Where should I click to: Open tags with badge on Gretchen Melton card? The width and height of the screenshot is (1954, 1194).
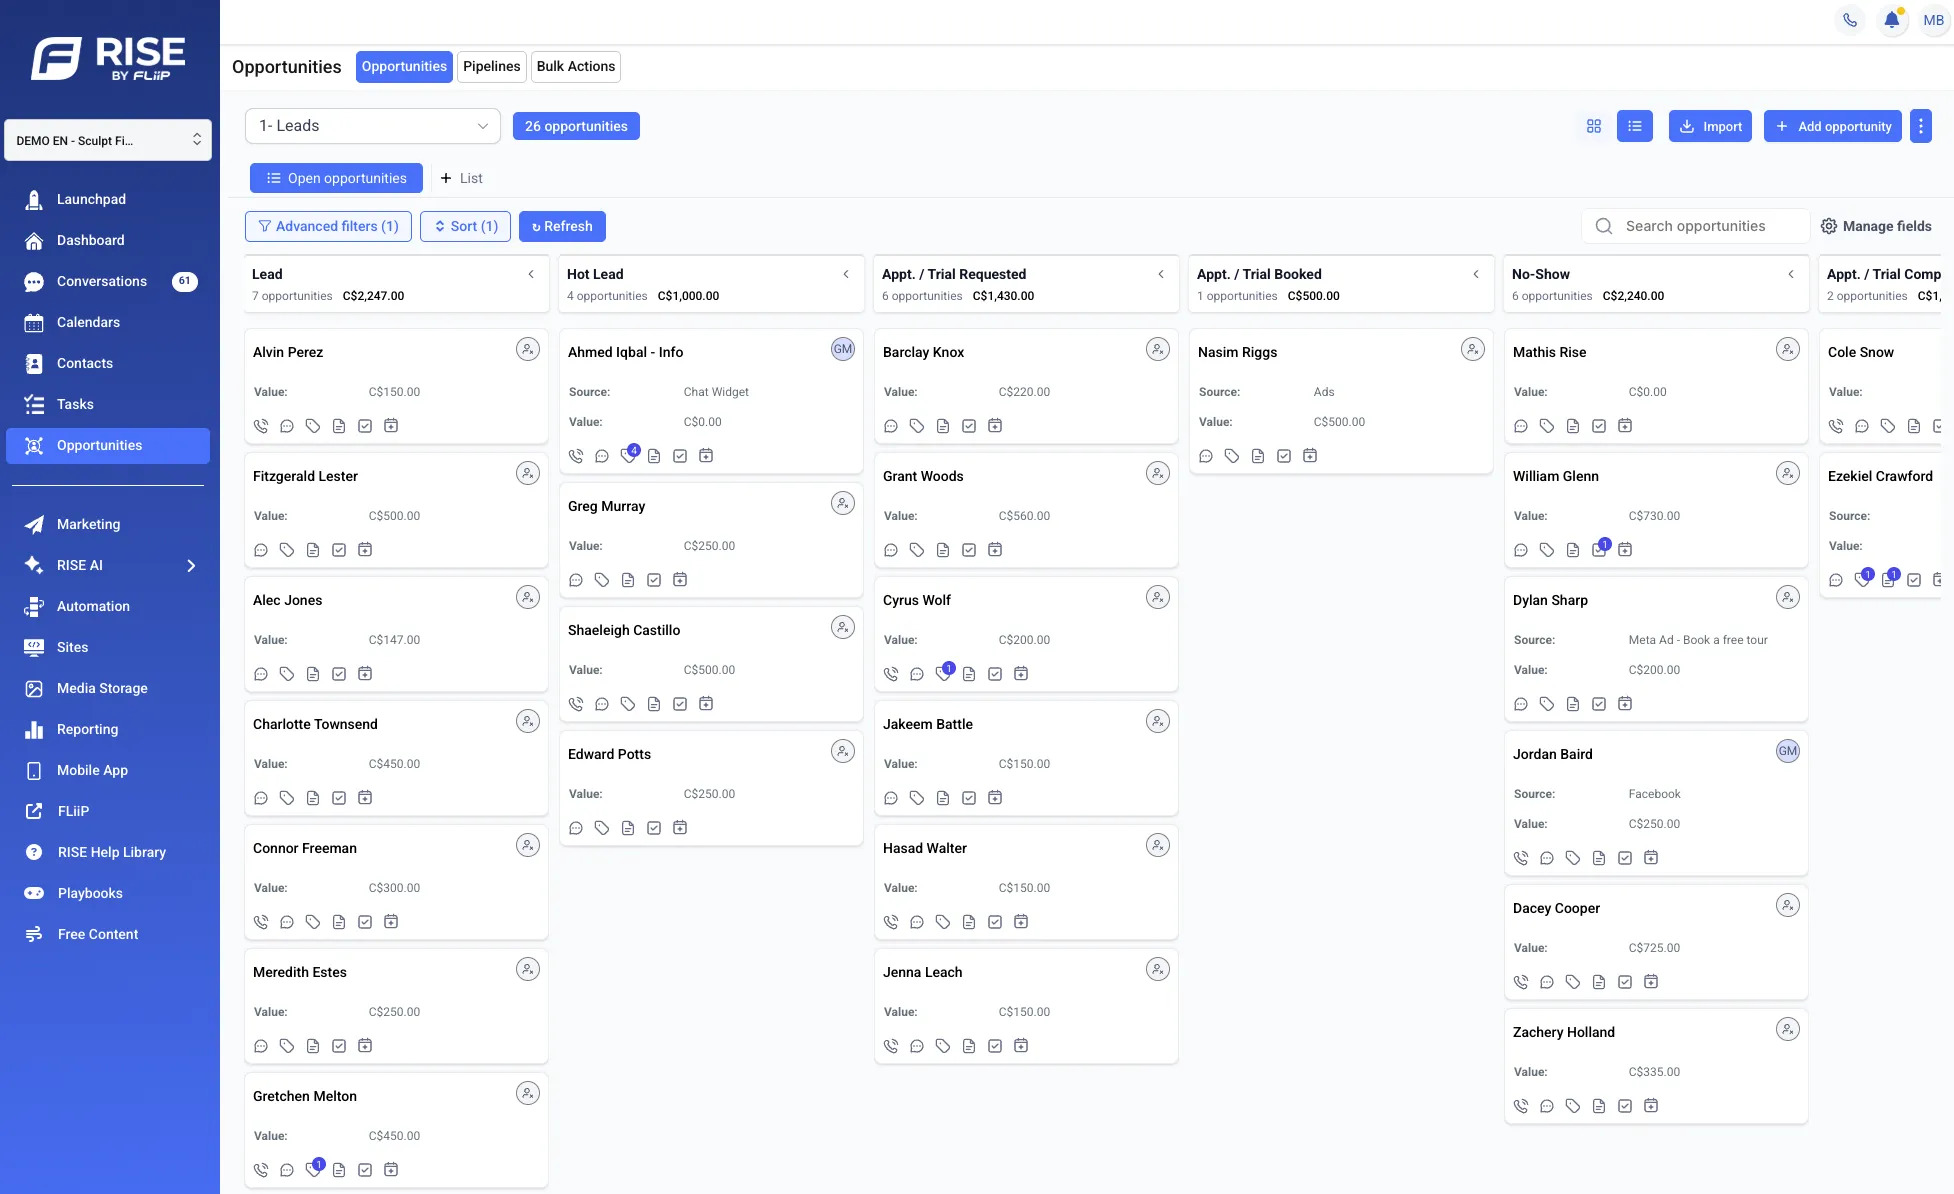[x=314, y=1168]
